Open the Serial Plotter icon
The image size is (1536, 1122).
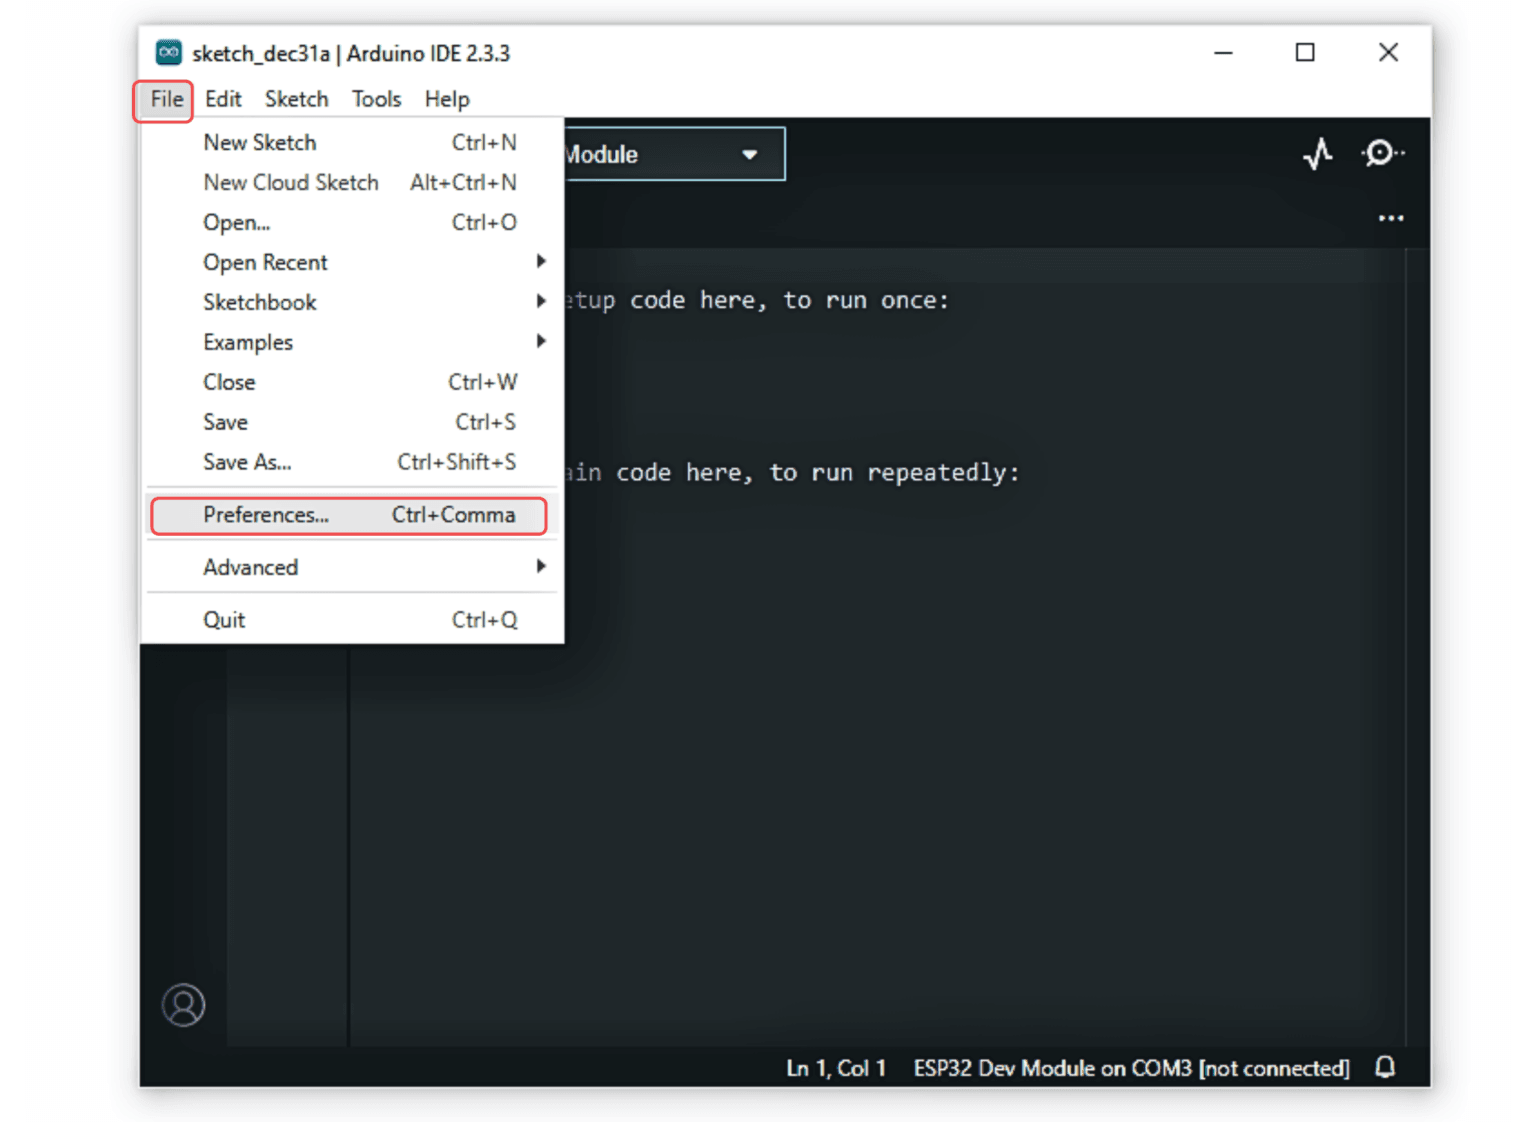point(1318,154)
